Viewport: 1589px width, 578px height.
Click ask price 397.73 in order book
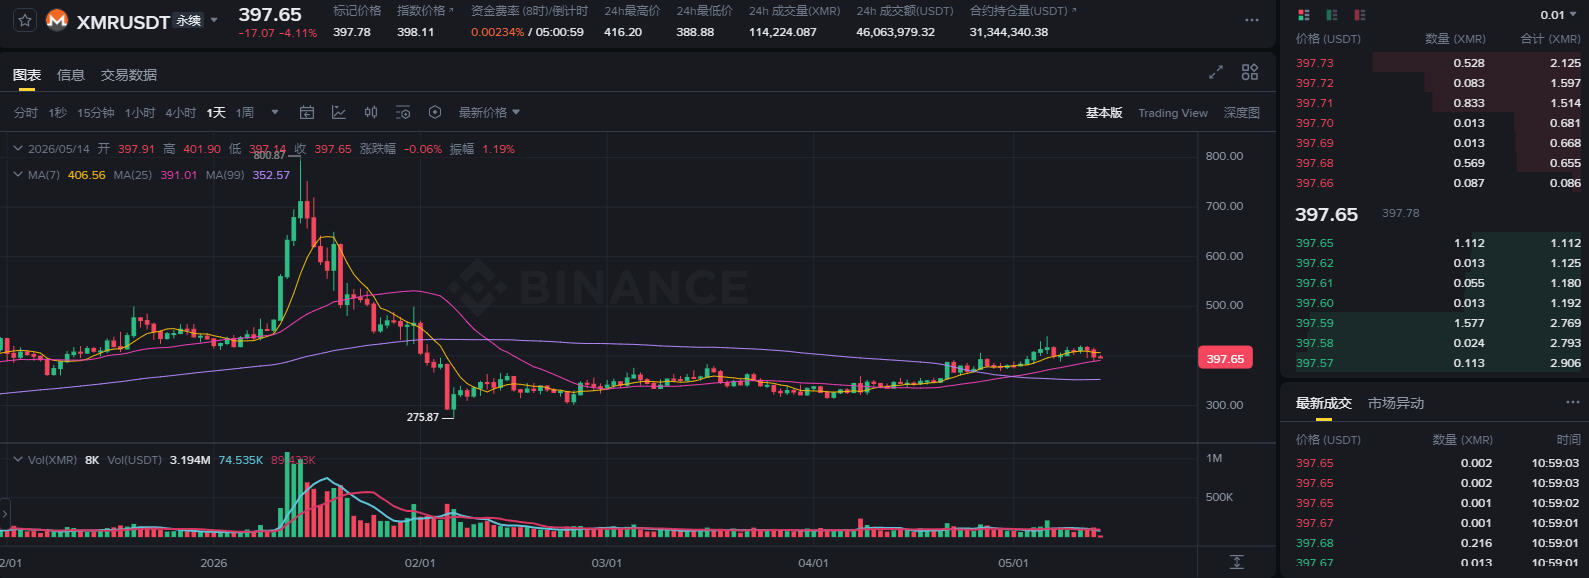(1314, 63)
